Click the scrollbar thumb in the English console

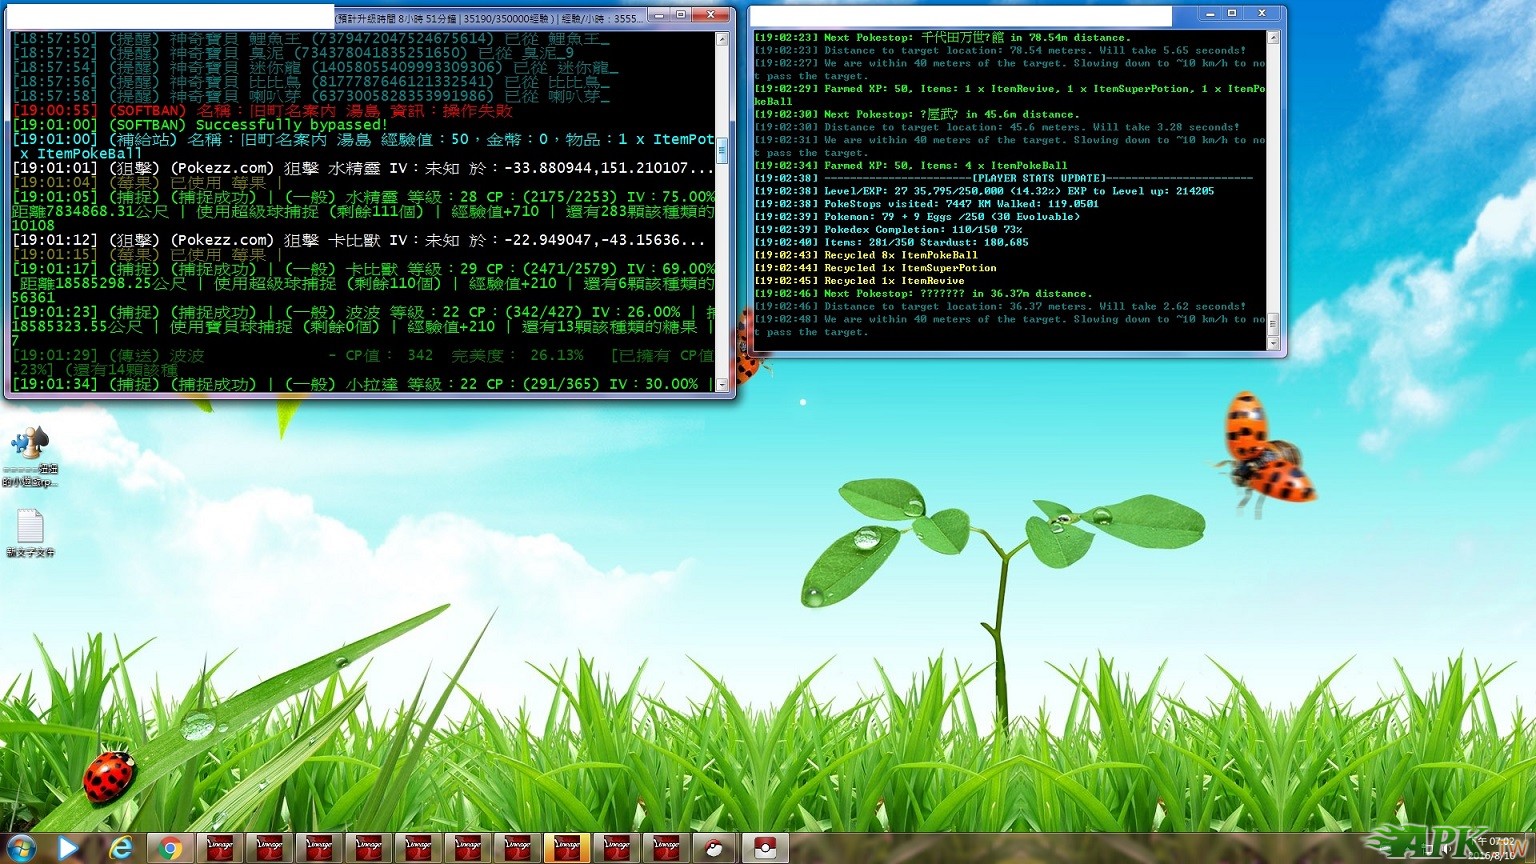(x=1273, y=324)
